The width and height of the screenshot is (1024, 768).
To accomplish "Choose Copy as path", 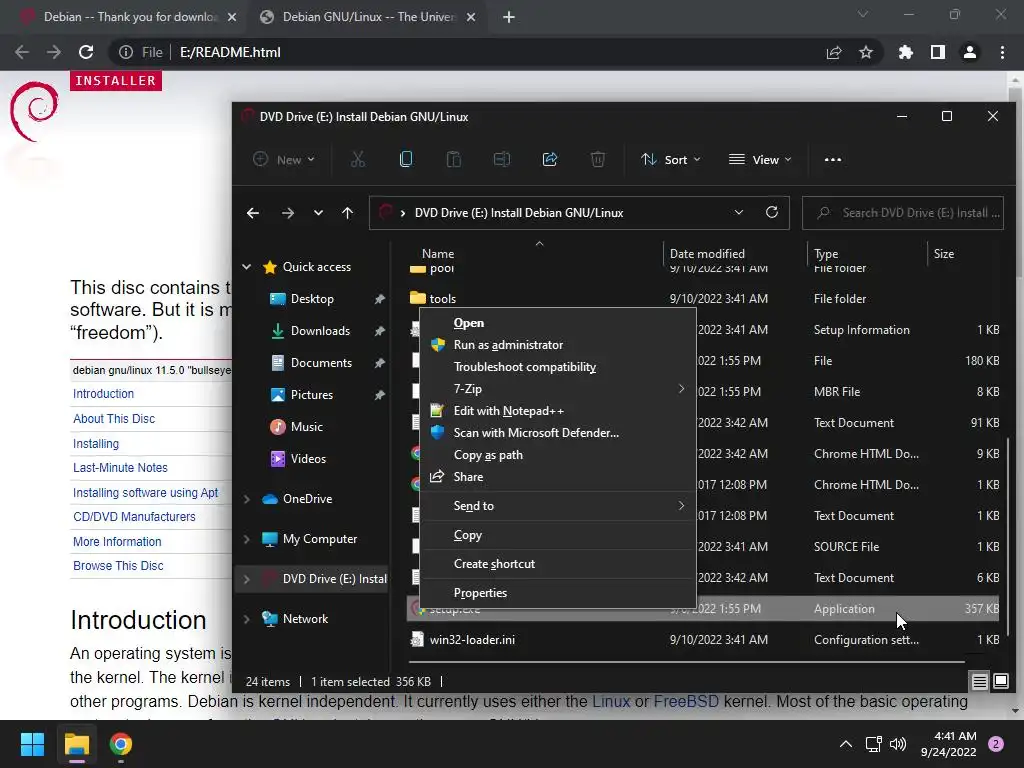I will coord(558,455).
